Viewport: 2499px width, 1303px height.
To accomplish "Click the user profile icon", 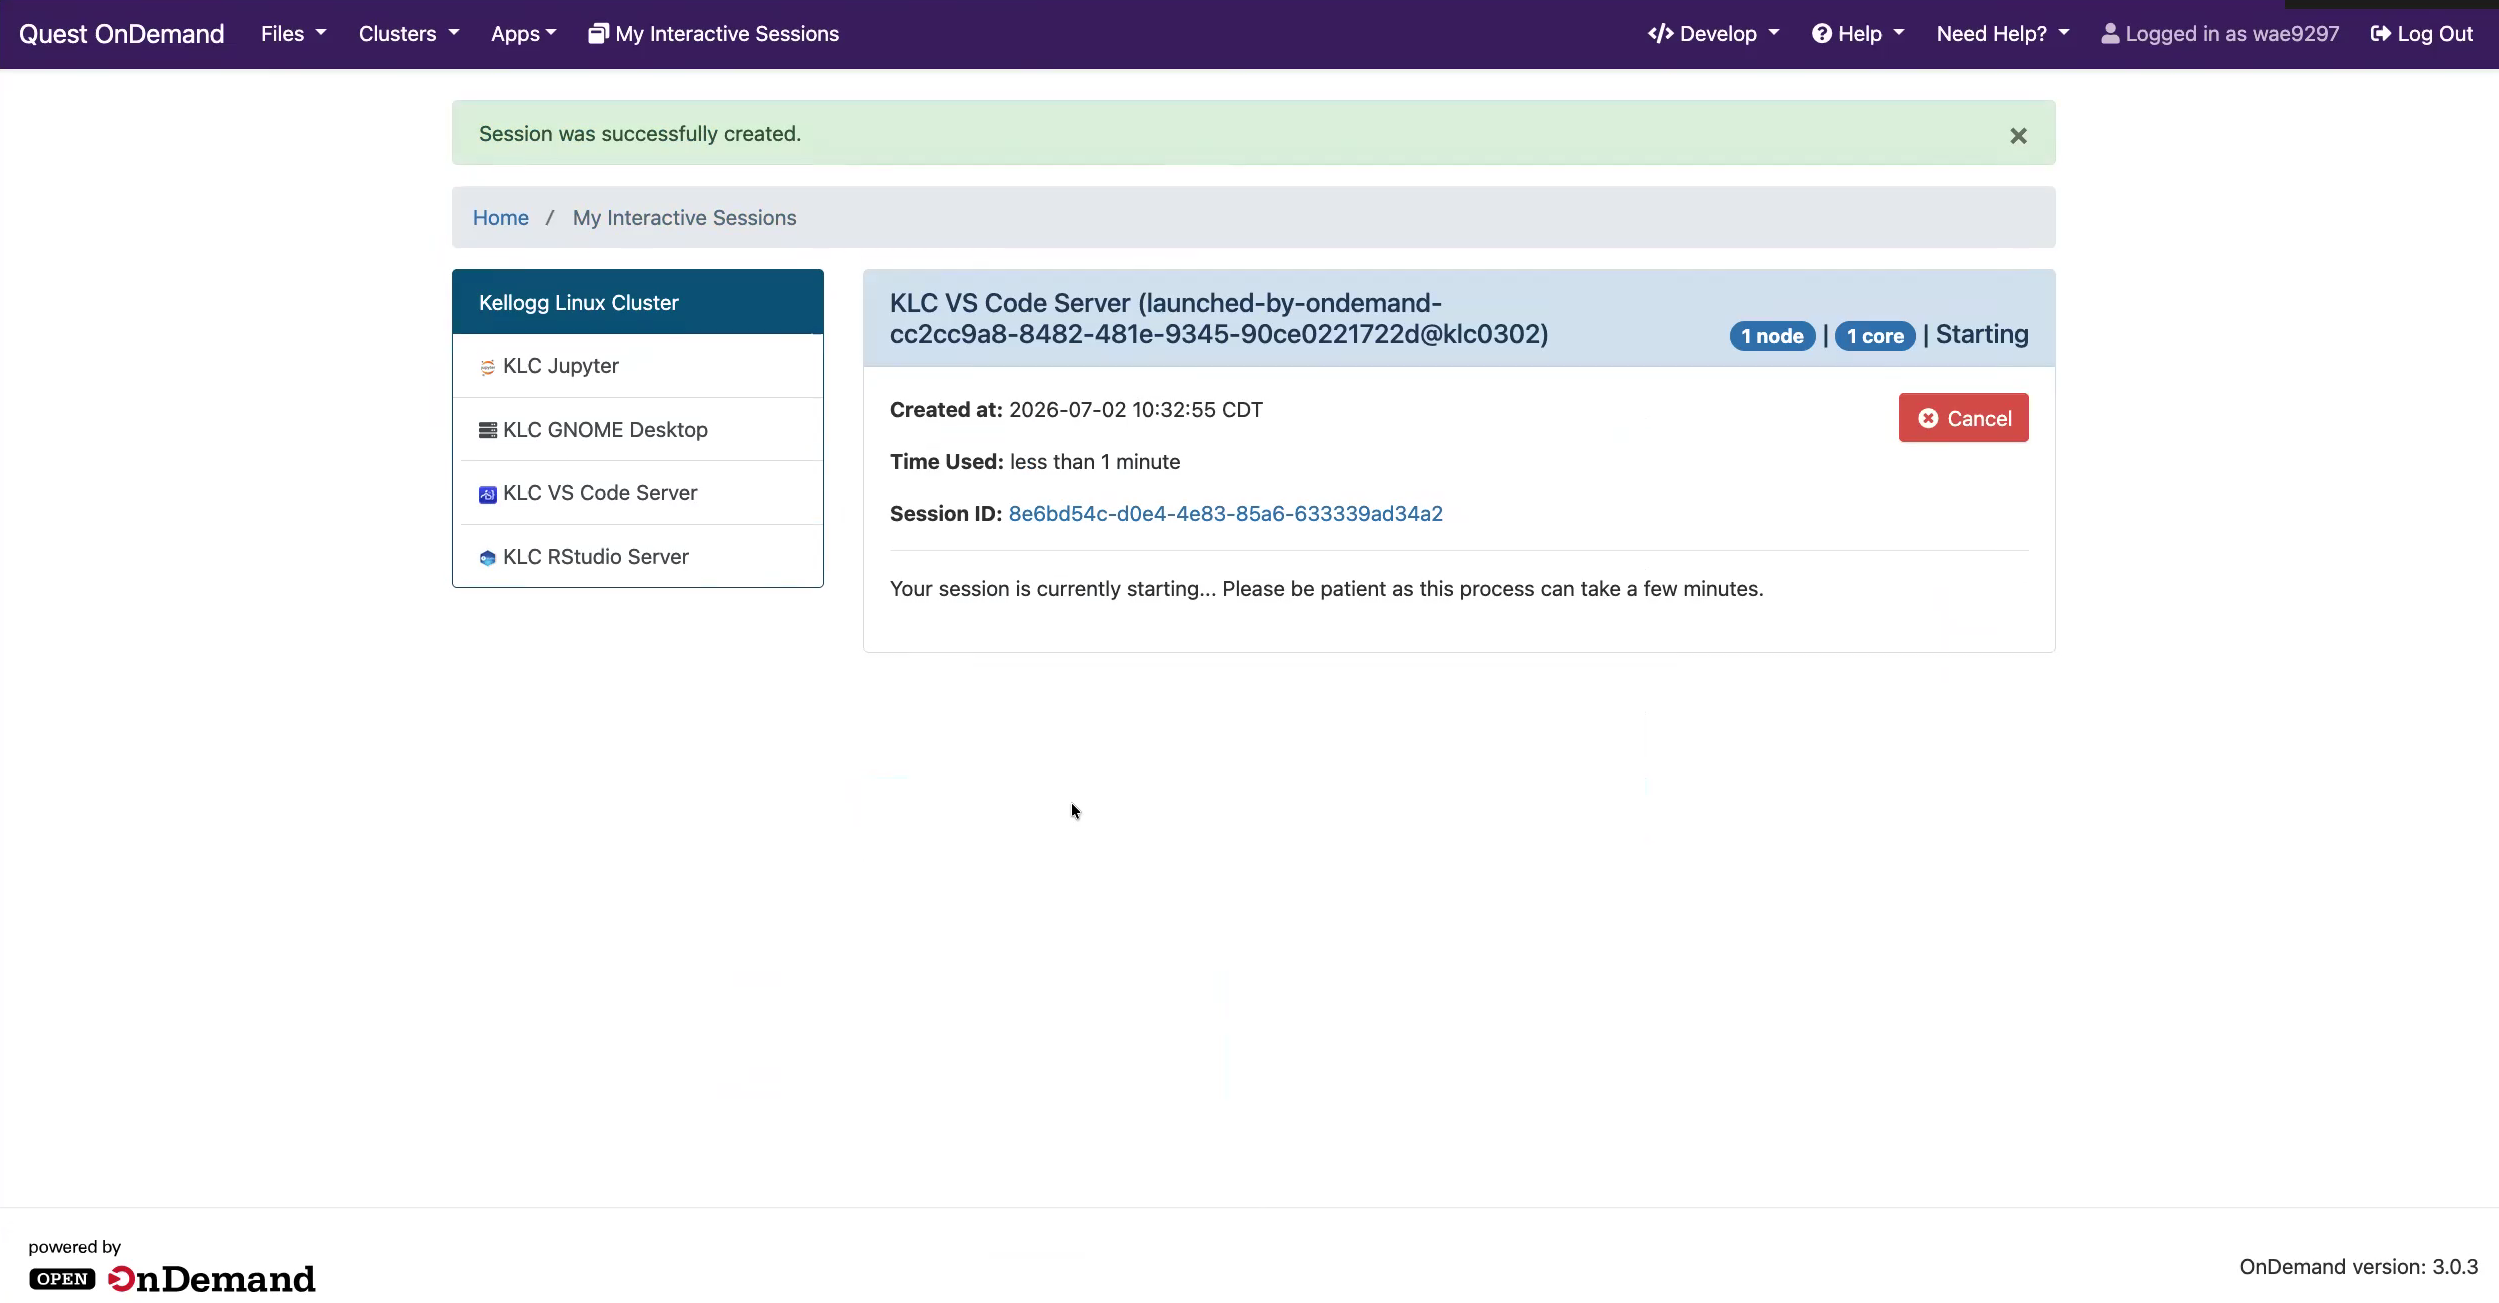I will [2109, 34].
